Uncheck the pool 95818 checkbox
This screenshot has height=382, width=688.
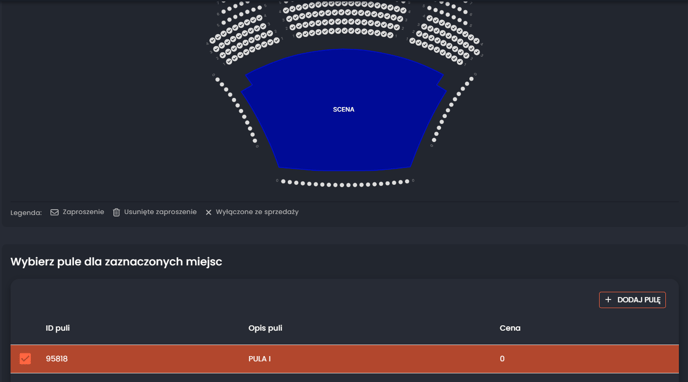click(x=25, y=359)
